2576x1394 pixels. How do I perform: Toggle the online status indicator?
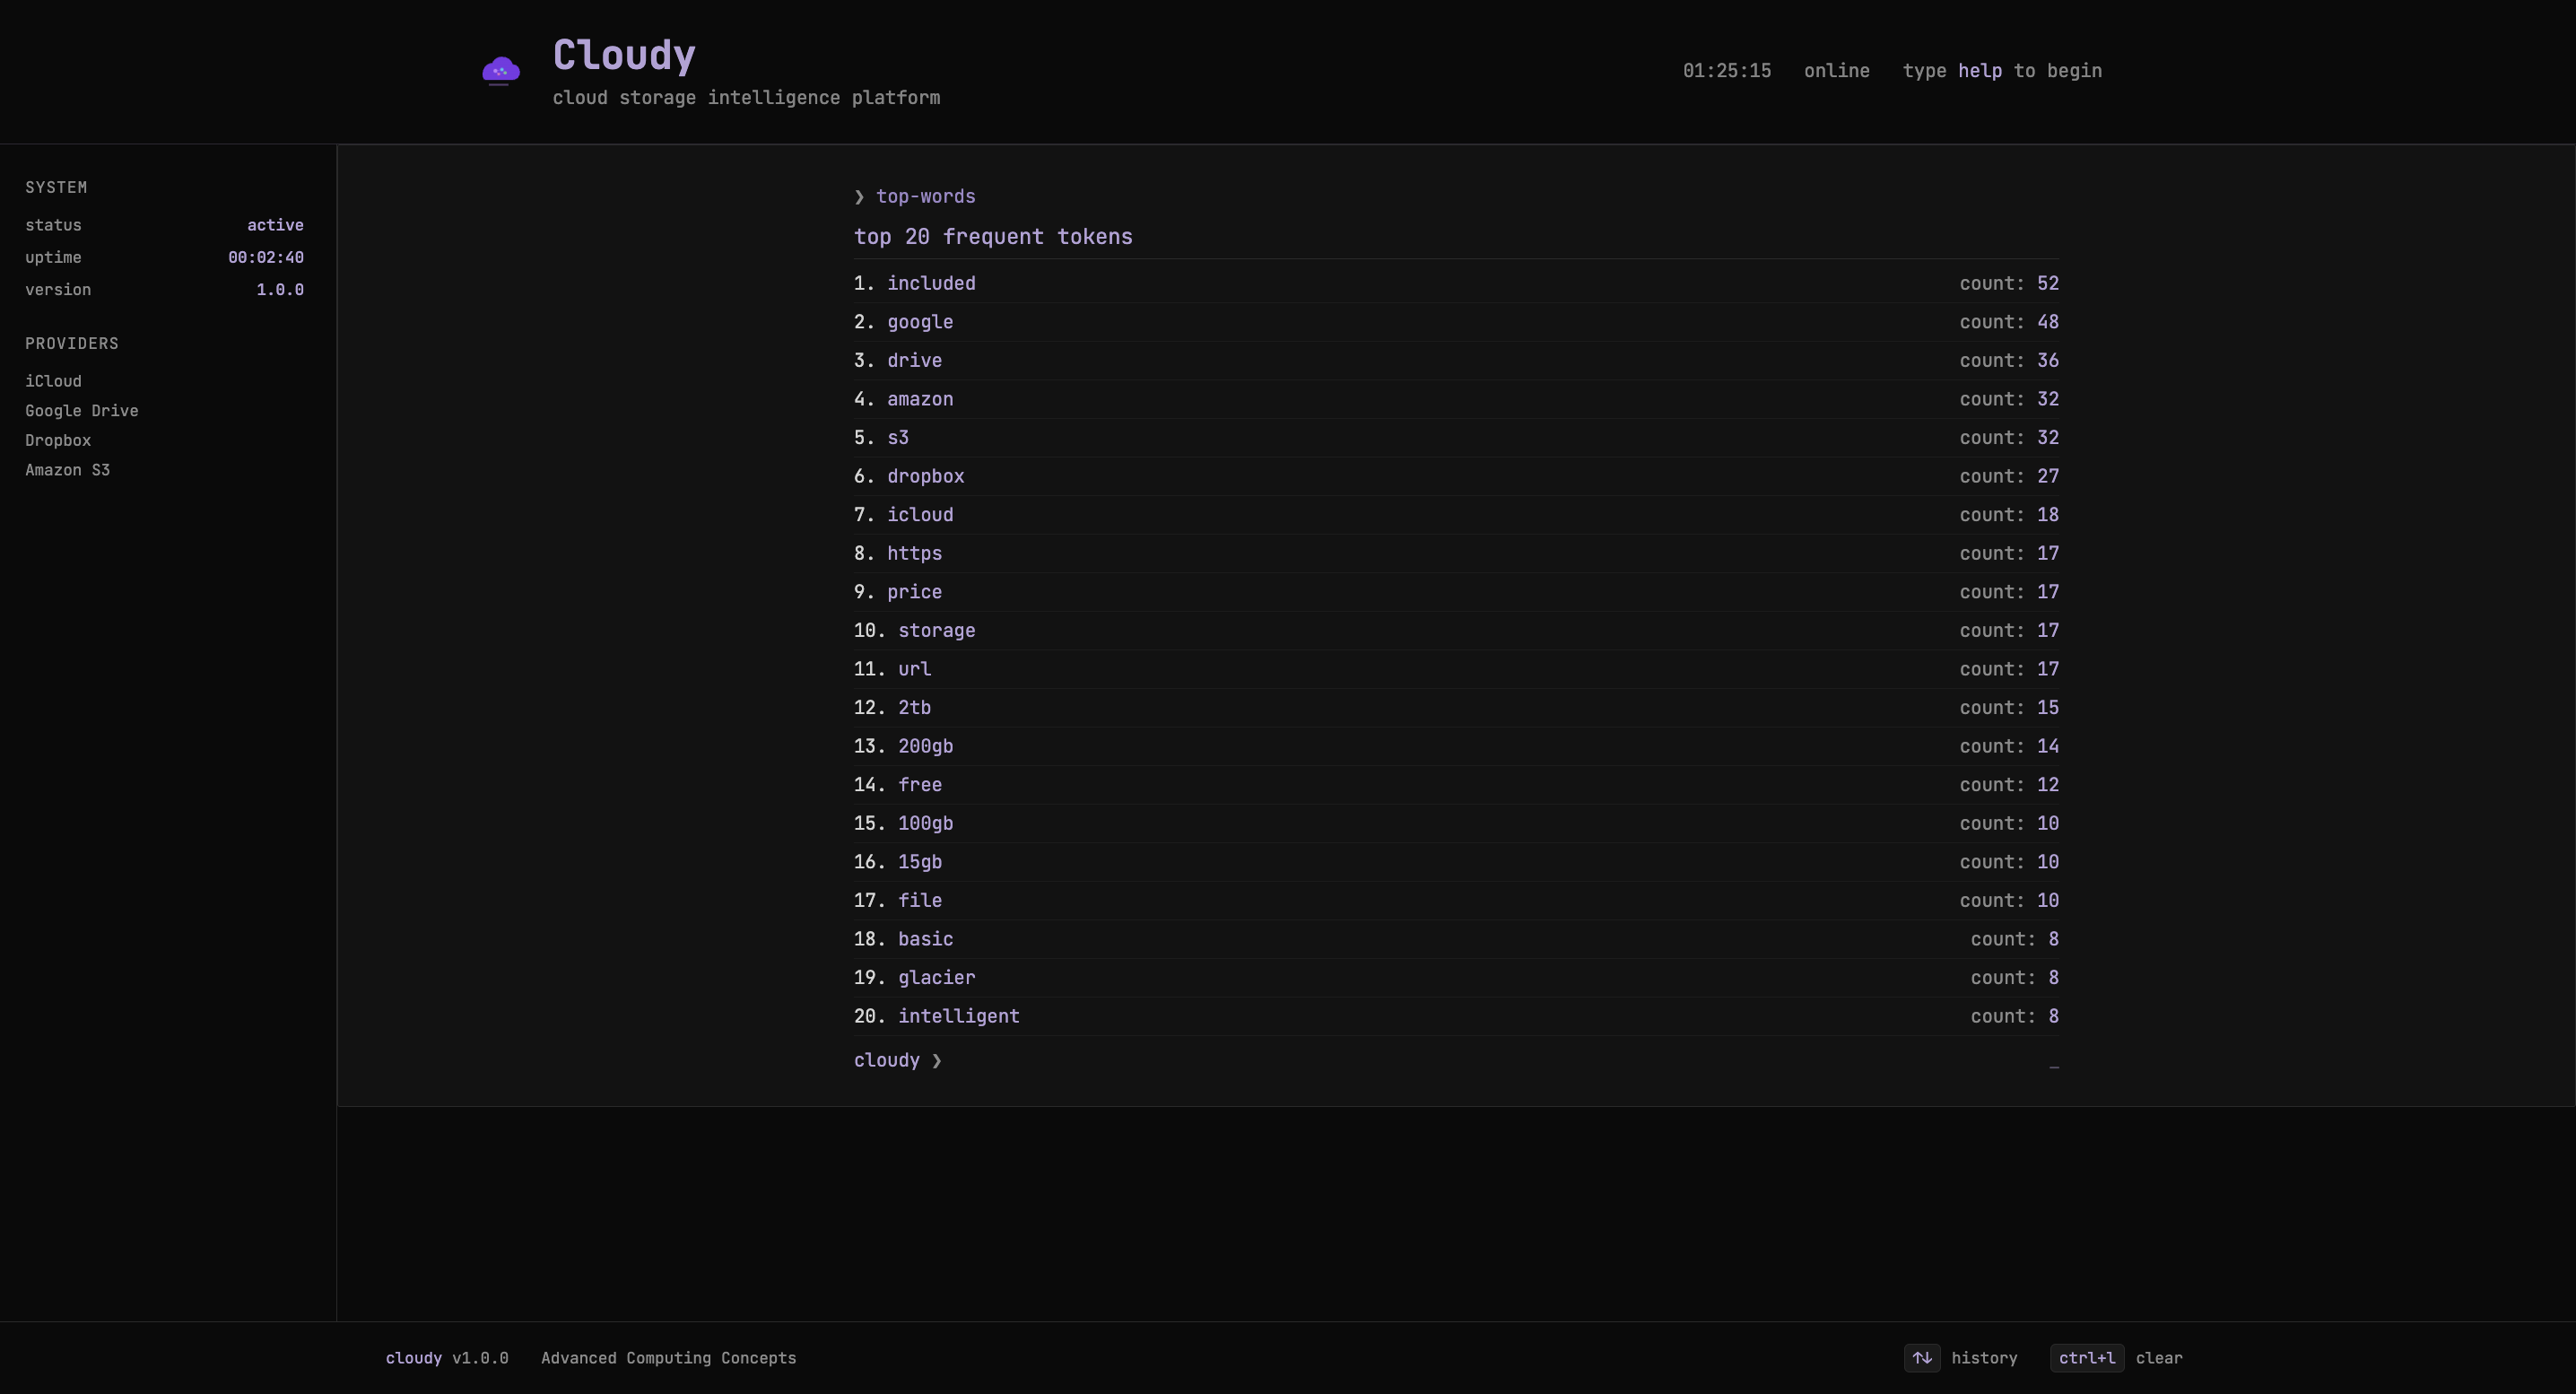1837,70
